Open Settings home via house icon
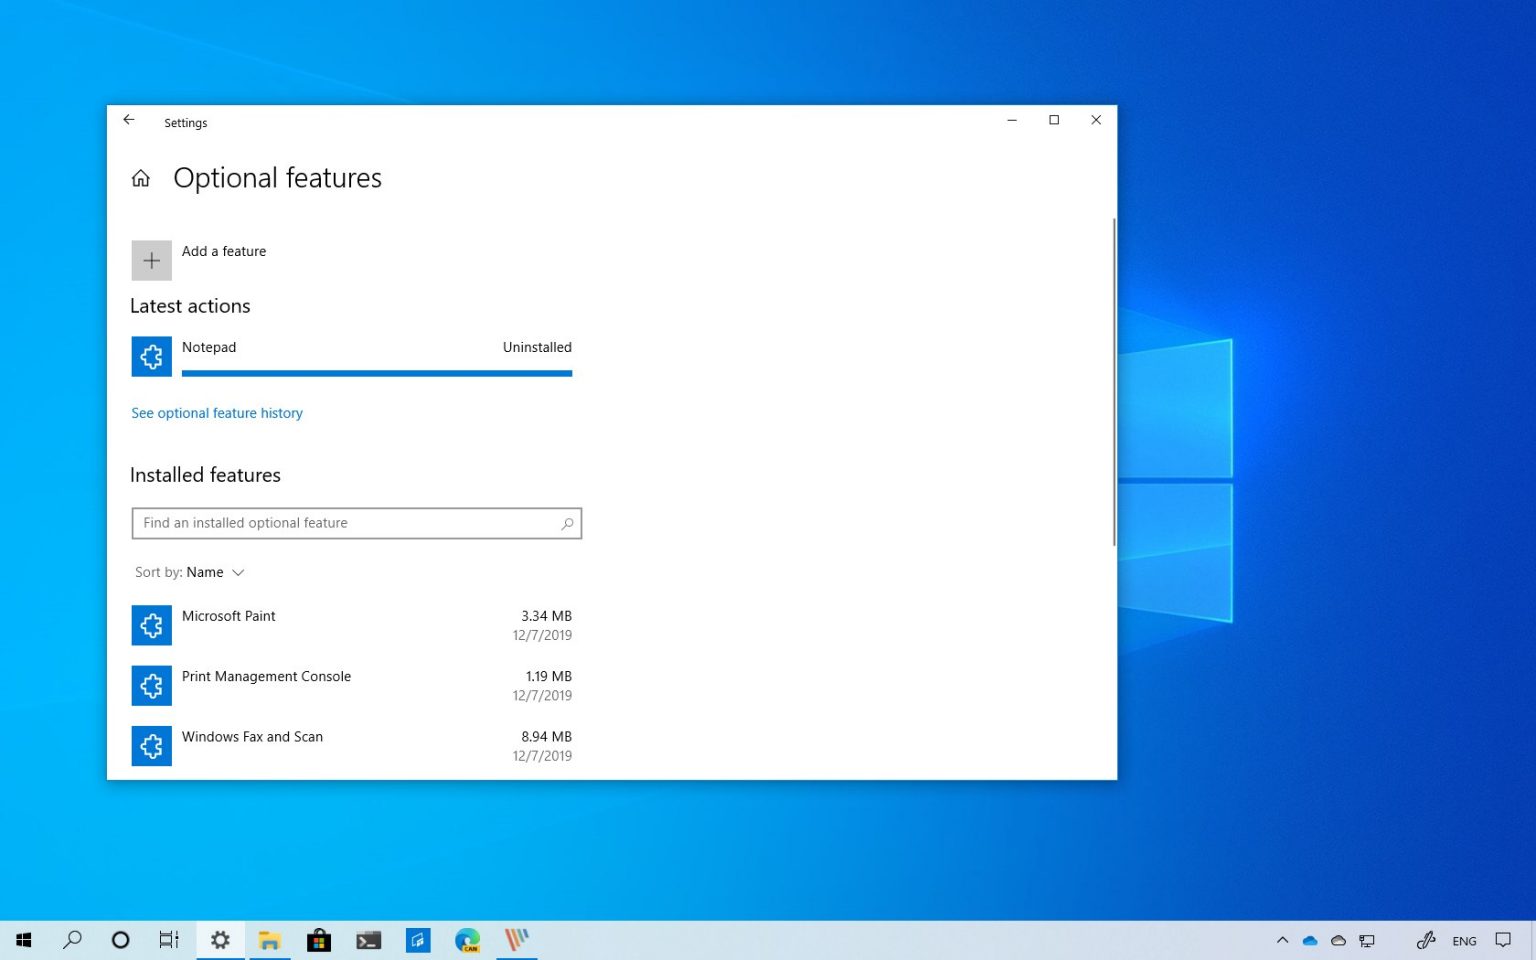The image size is (1536, 960). (141, 178)
